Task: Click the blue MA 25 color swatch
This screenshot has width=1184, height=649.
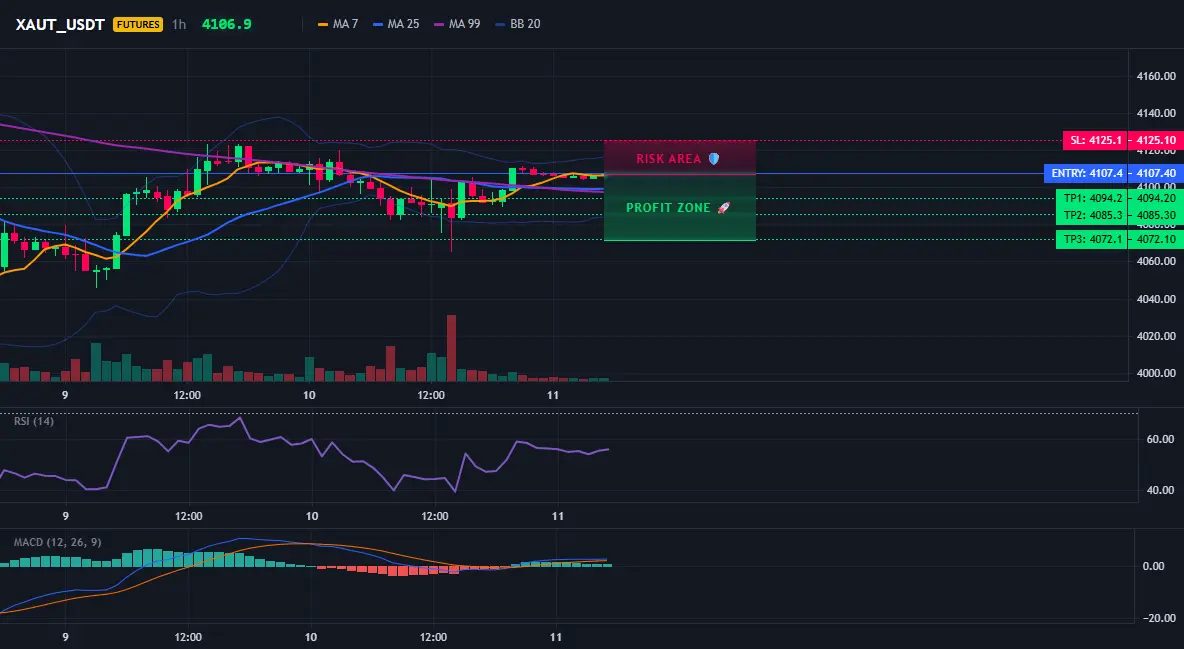Action: [x=378, y=24]
